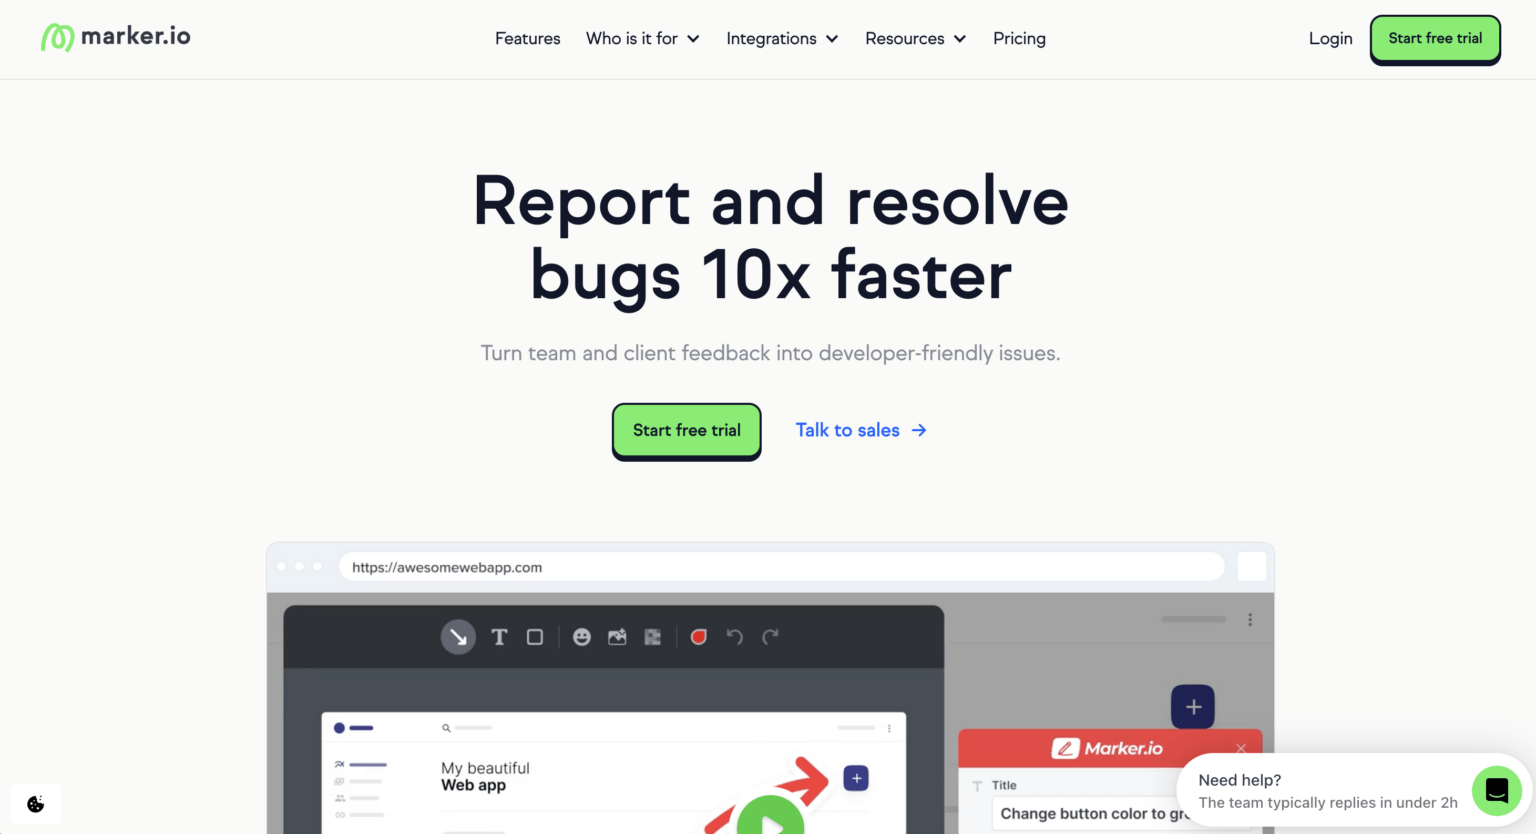This screenshot has height=834, width=1536.
Task: Expand the 'Who is it for' dropdown
Action: (x=643, y=38)
